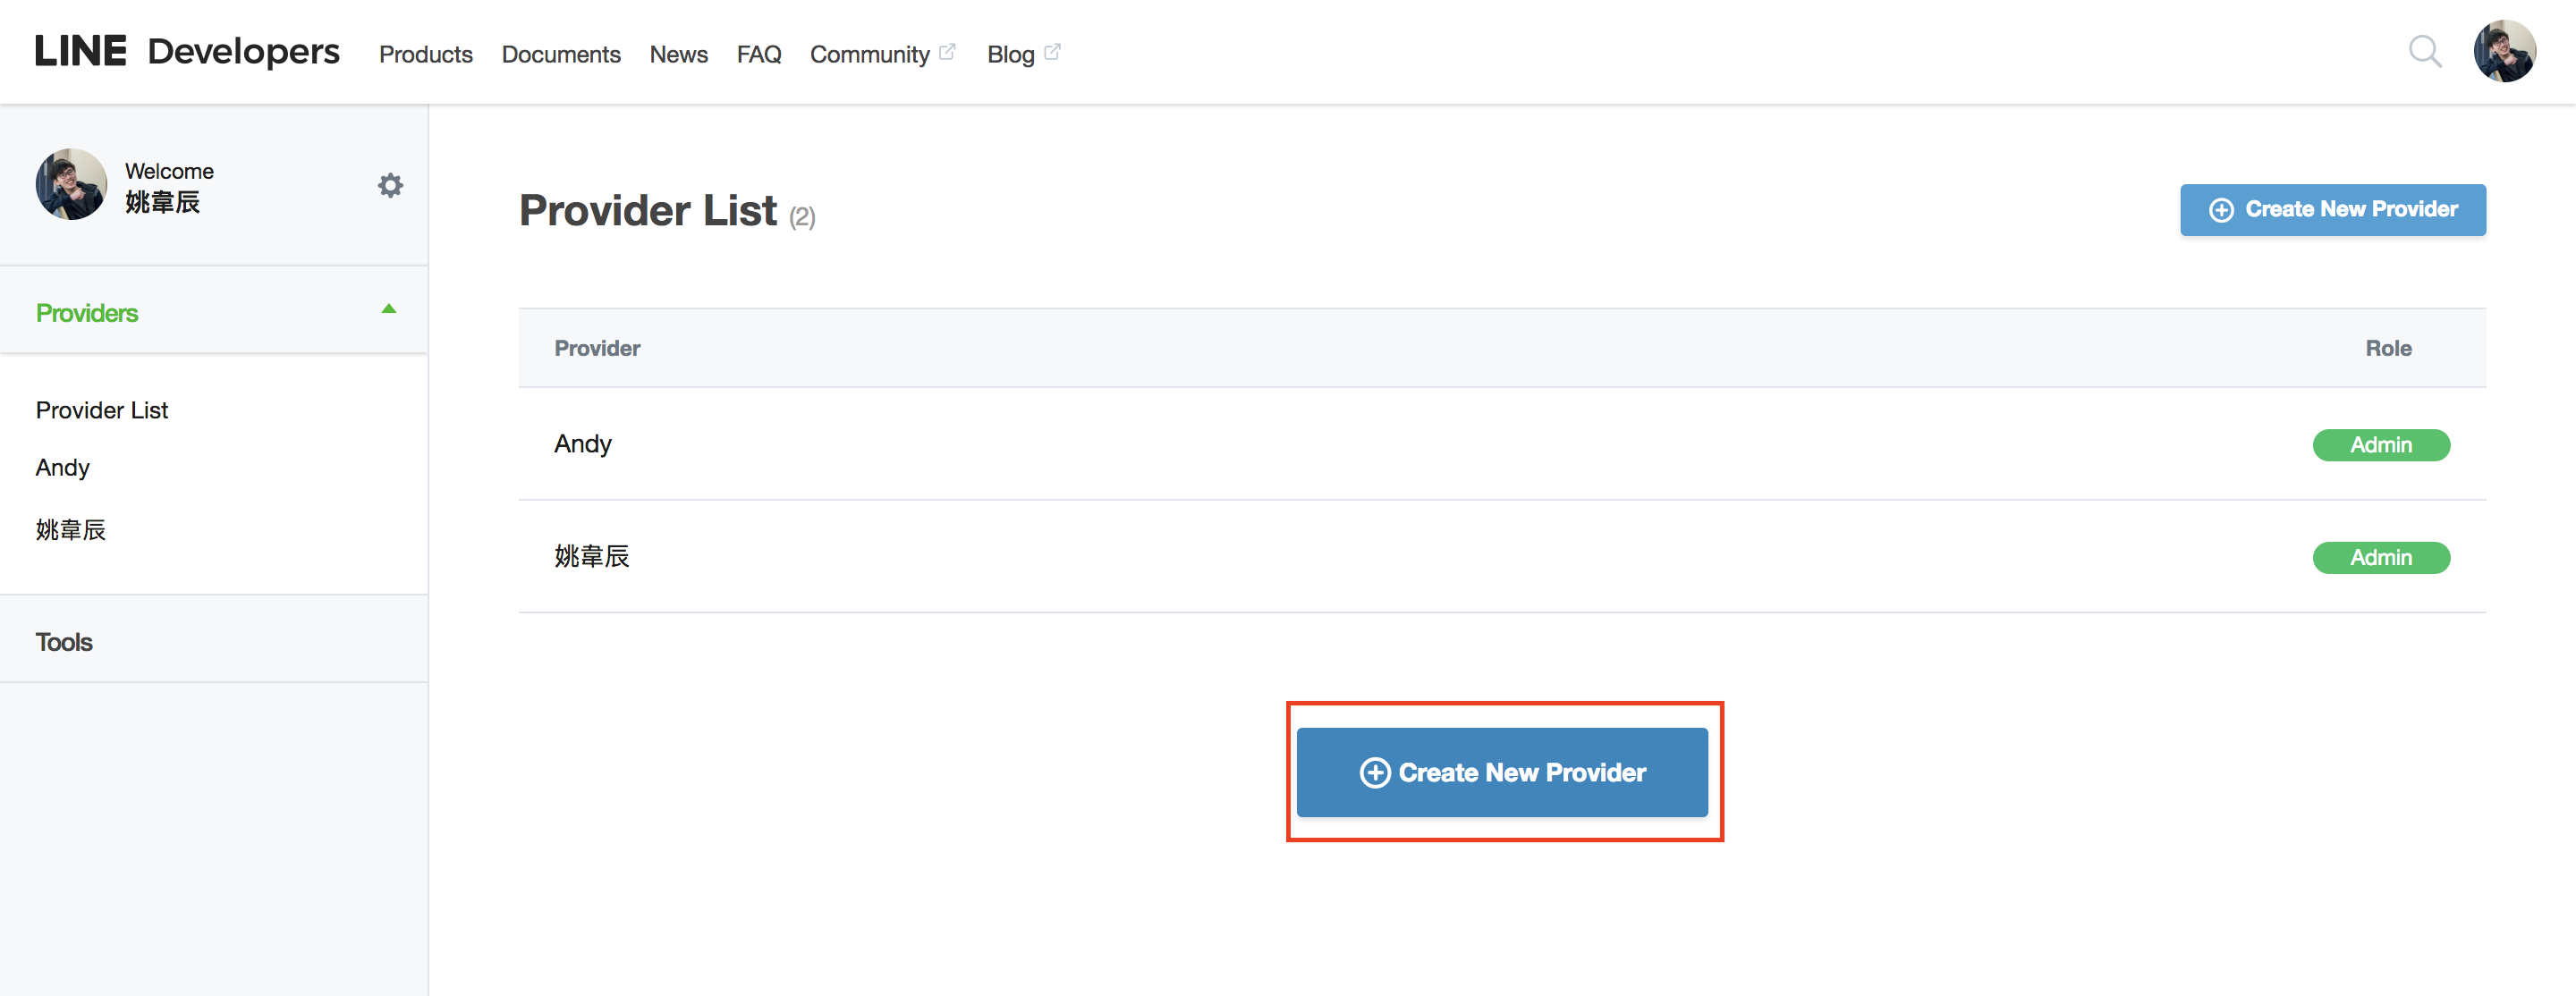Go to the News page
2576x996 pixels.
(678, 54)
